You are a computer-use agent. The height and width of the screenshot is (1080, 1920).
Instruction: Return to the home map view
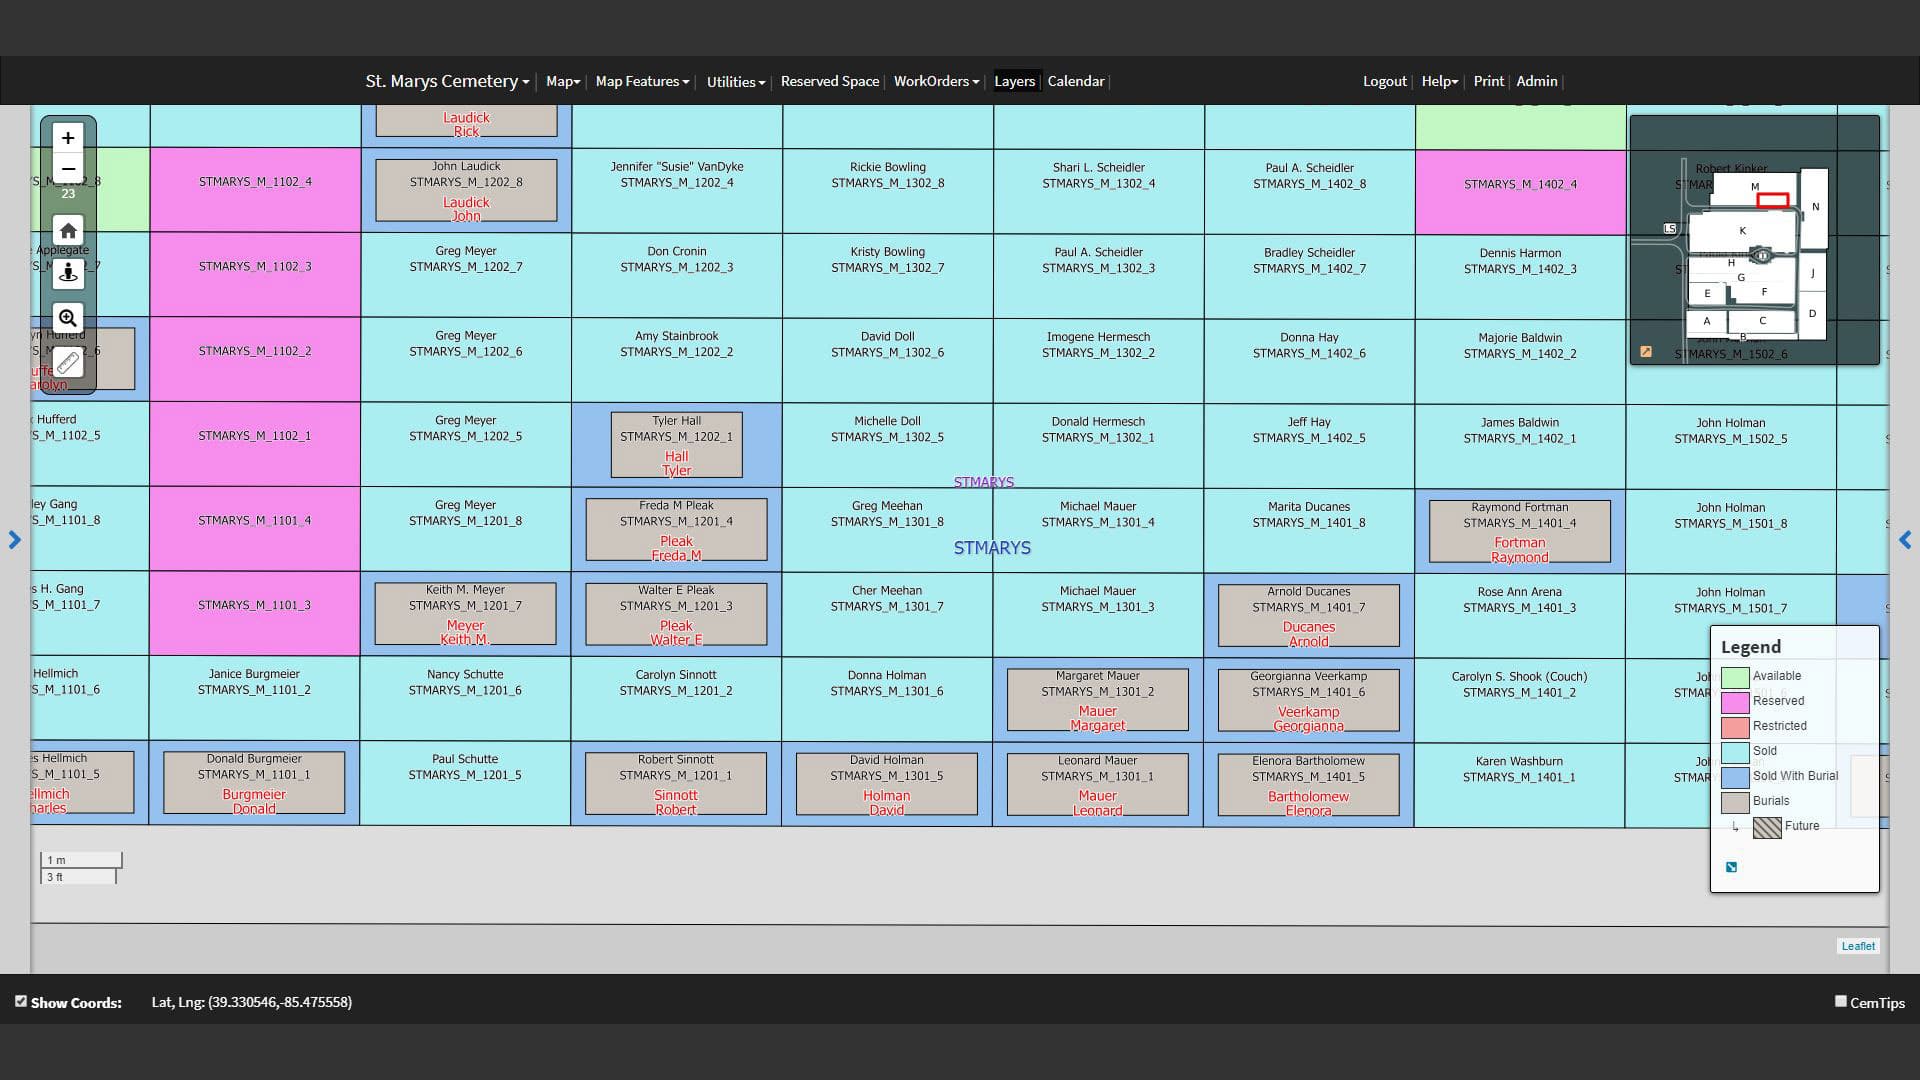(68, 231)
